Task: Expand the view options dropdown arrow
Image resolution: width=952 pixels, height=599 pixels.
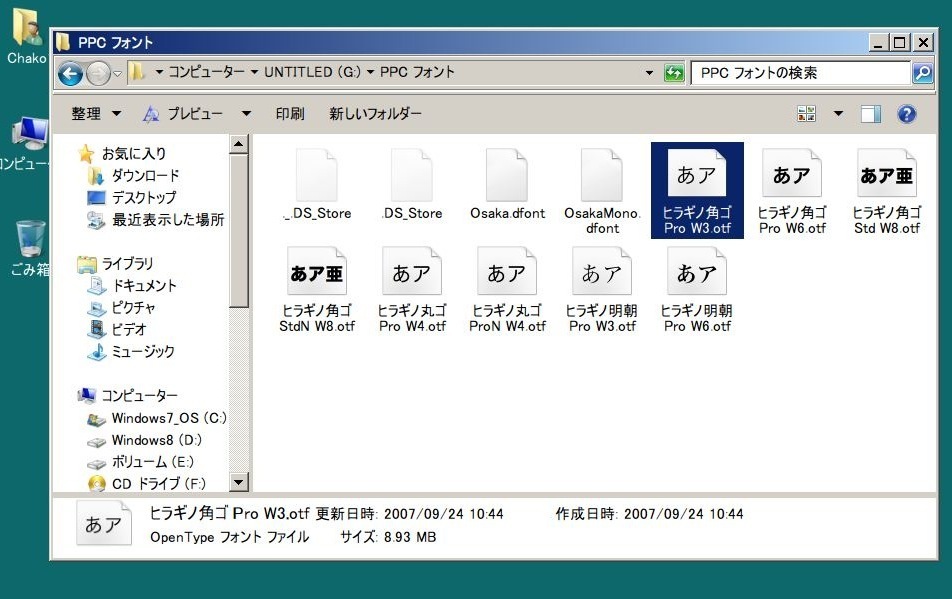Action: click(838, 114)
